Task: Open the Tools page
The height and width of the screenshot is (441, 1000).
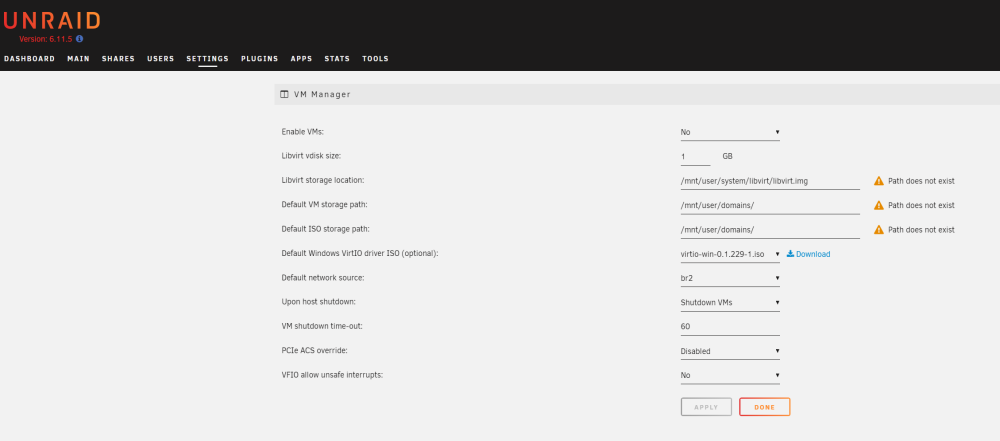Action: pos(375,59)
